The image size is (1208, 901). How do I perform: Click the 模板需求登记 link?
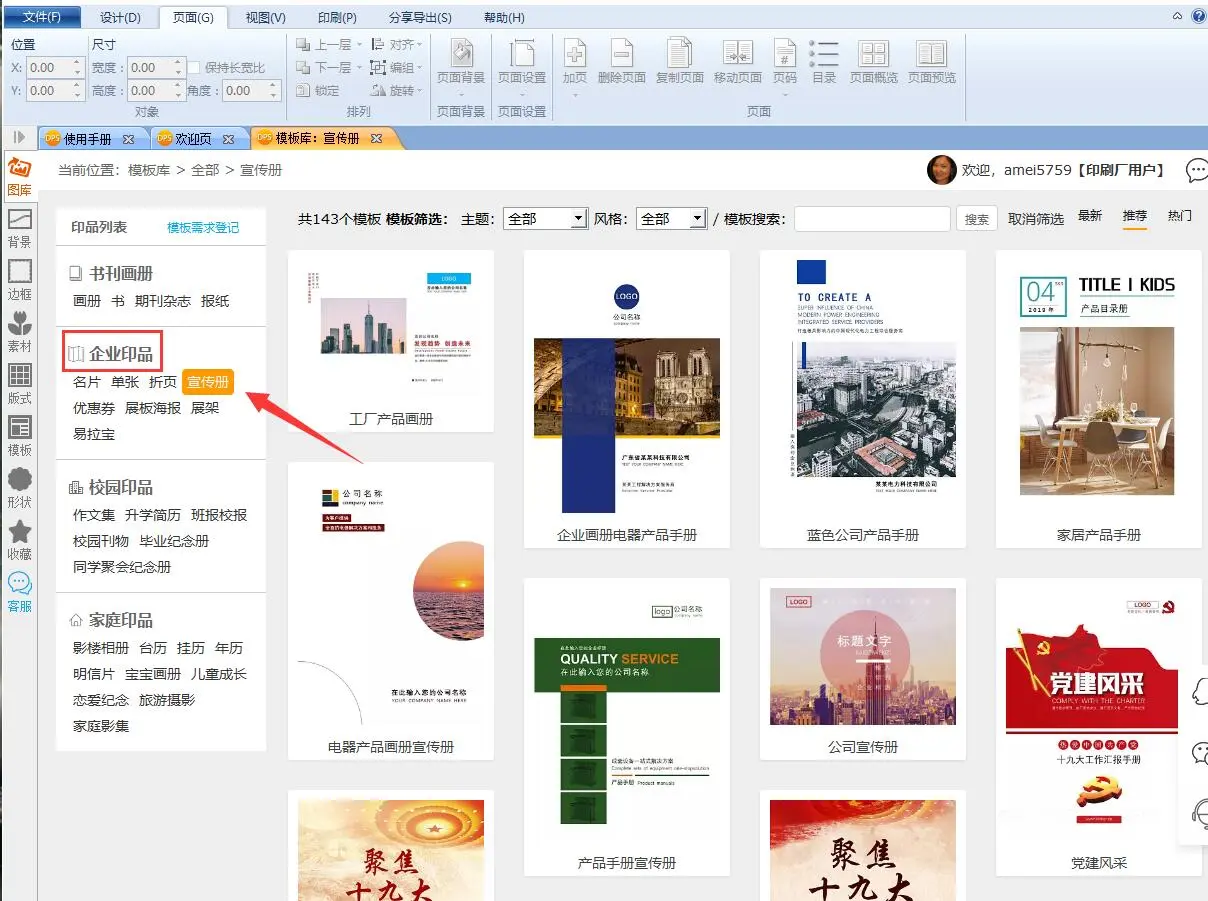pos(203,227)
